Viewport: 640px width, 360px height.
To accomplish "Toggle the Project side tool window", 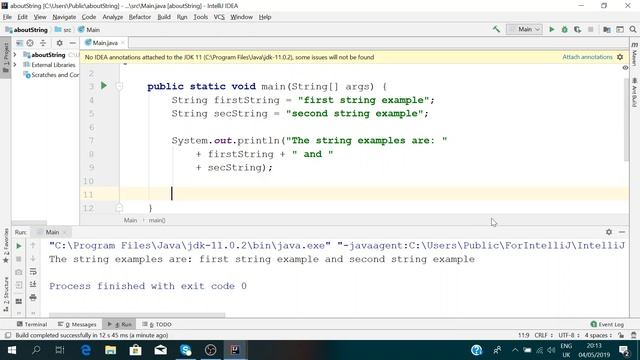I will coord(5,57).
